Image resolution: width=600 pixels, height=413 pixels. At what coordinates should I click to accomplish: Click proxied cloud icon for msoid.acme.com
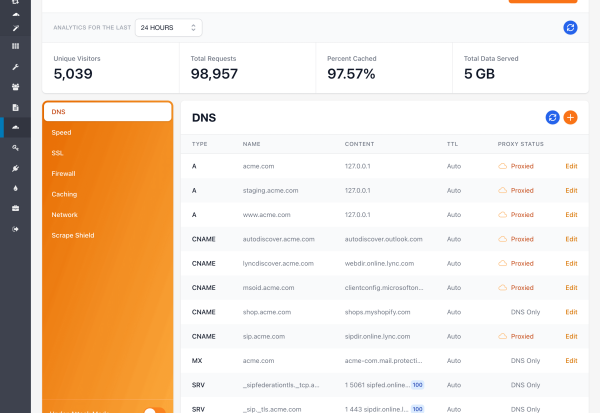tap(502, 287)
